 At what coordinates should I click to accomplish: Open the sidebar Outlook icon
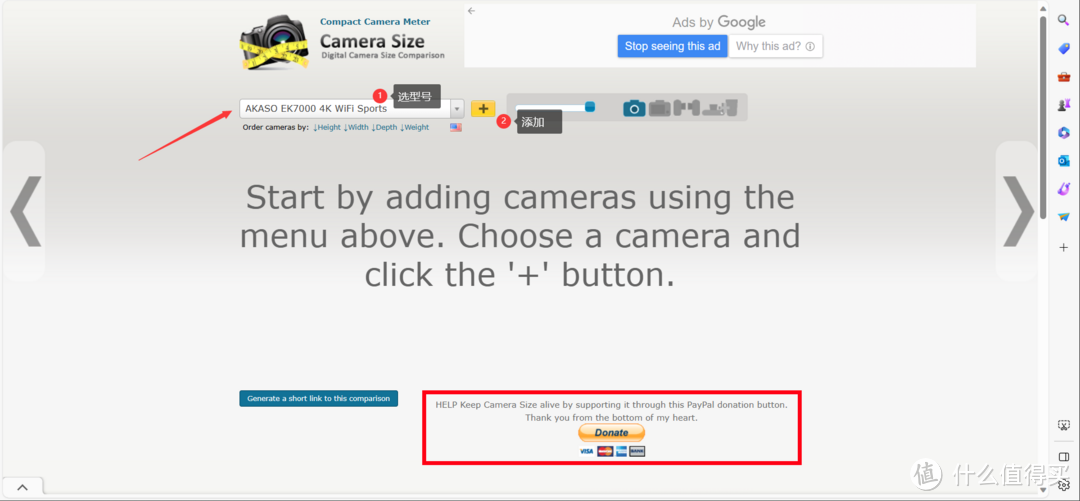(x=1063, y=161)
